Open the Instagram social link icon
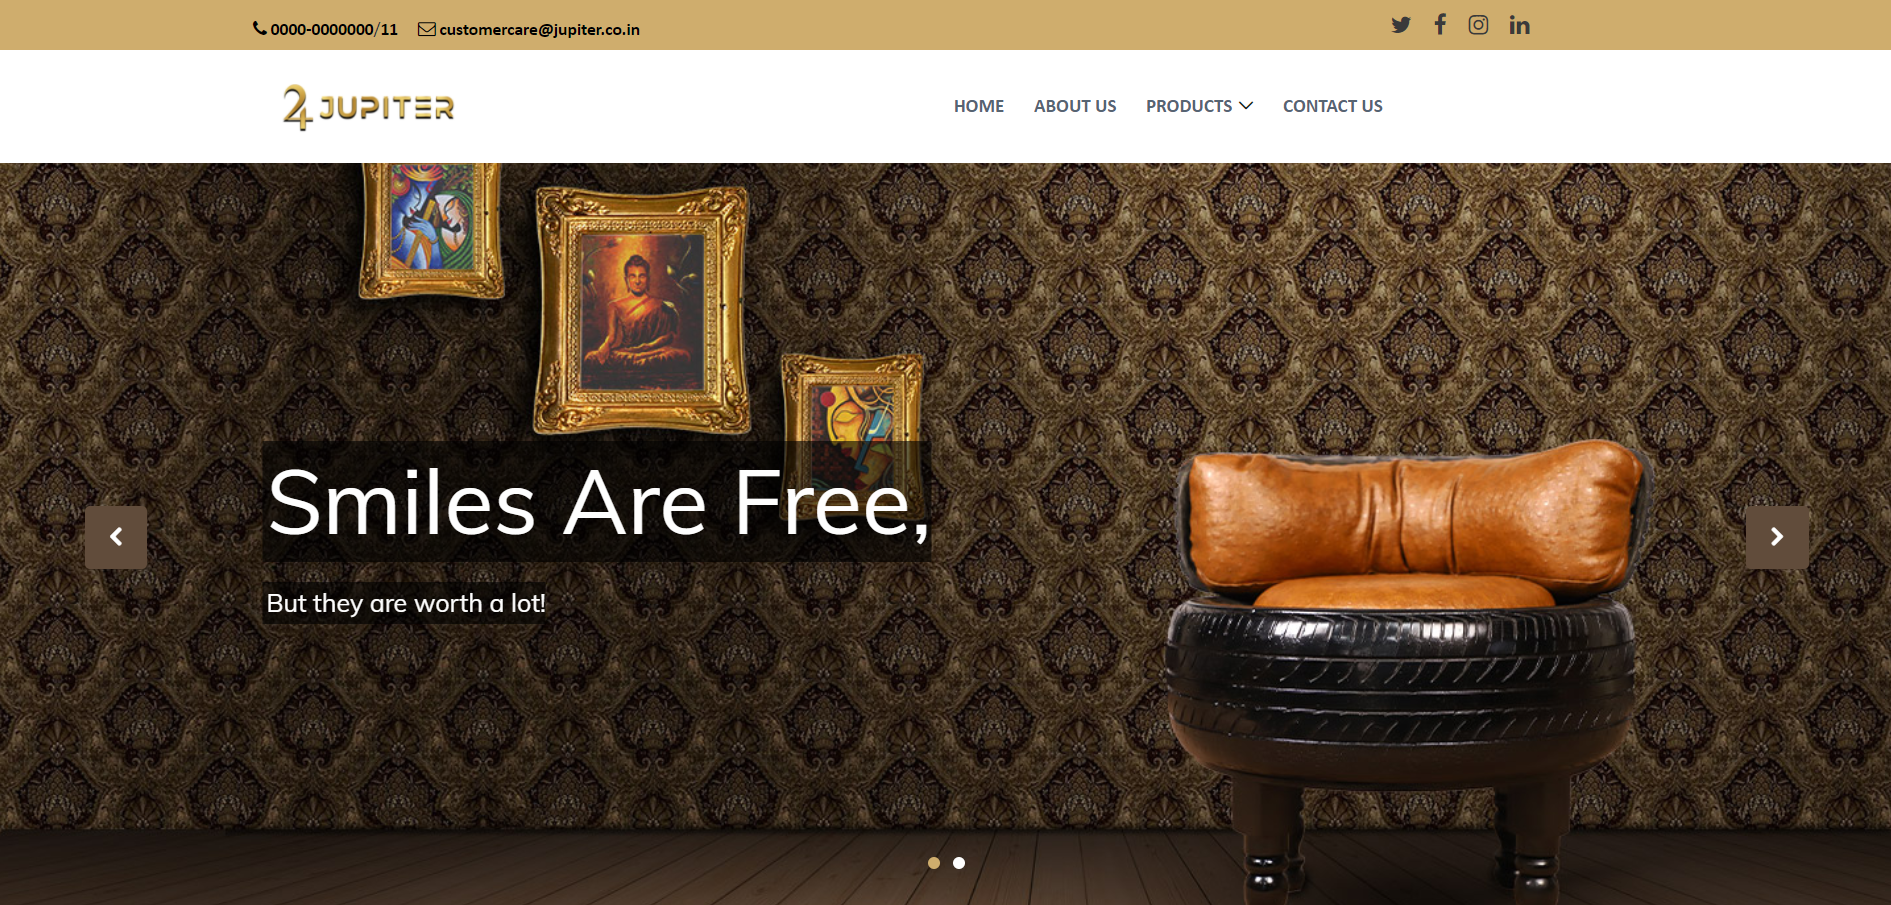 [x=1478, y=25]
